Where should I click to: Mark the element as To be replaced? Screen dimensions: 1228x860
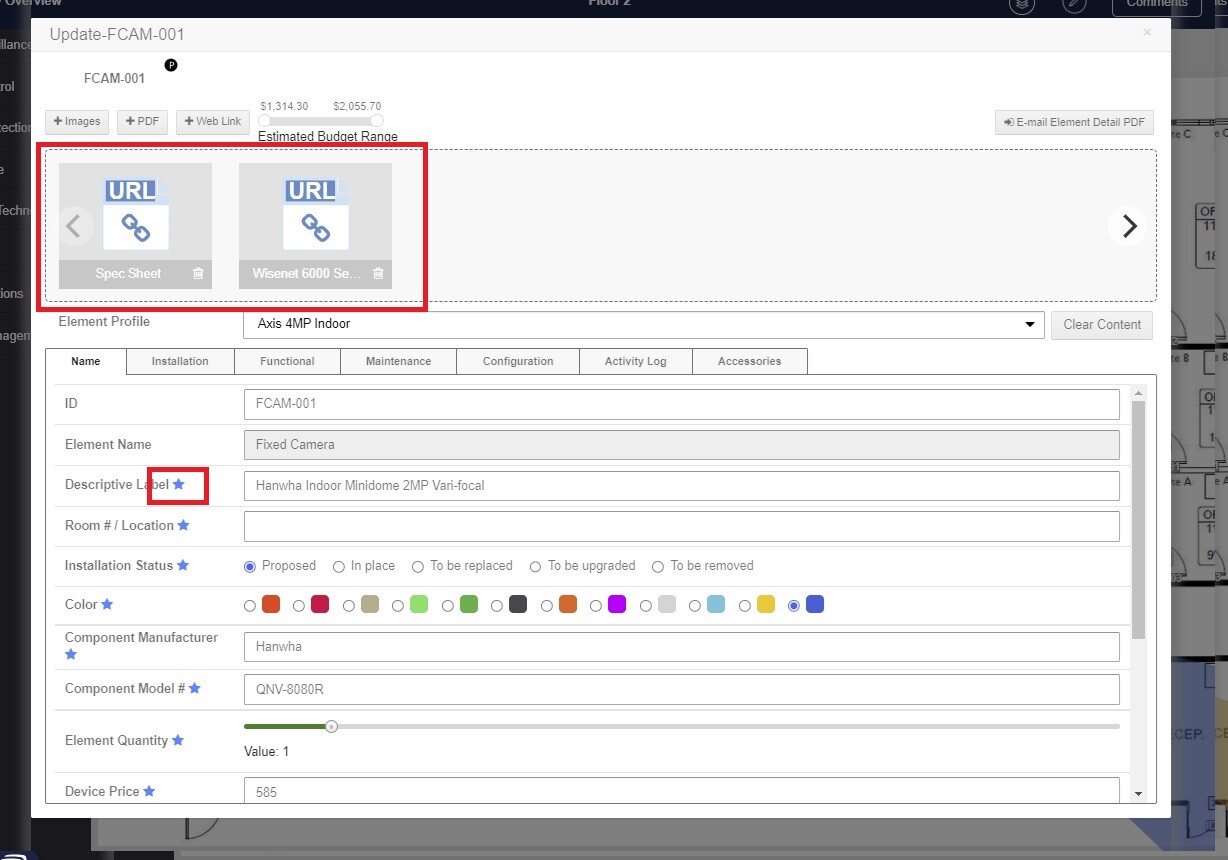click(417, 565)
